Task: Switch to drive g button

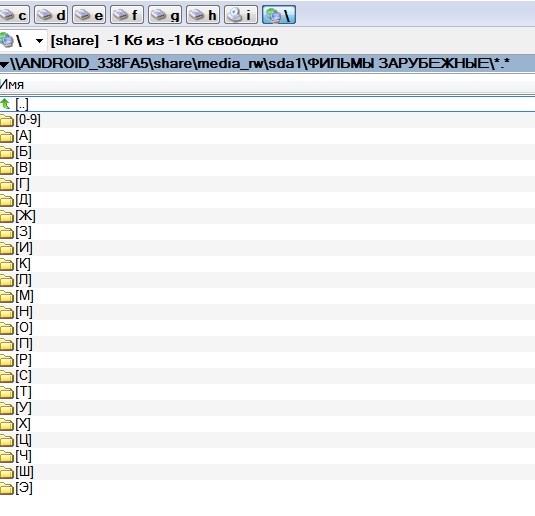Action: (165, 15)
